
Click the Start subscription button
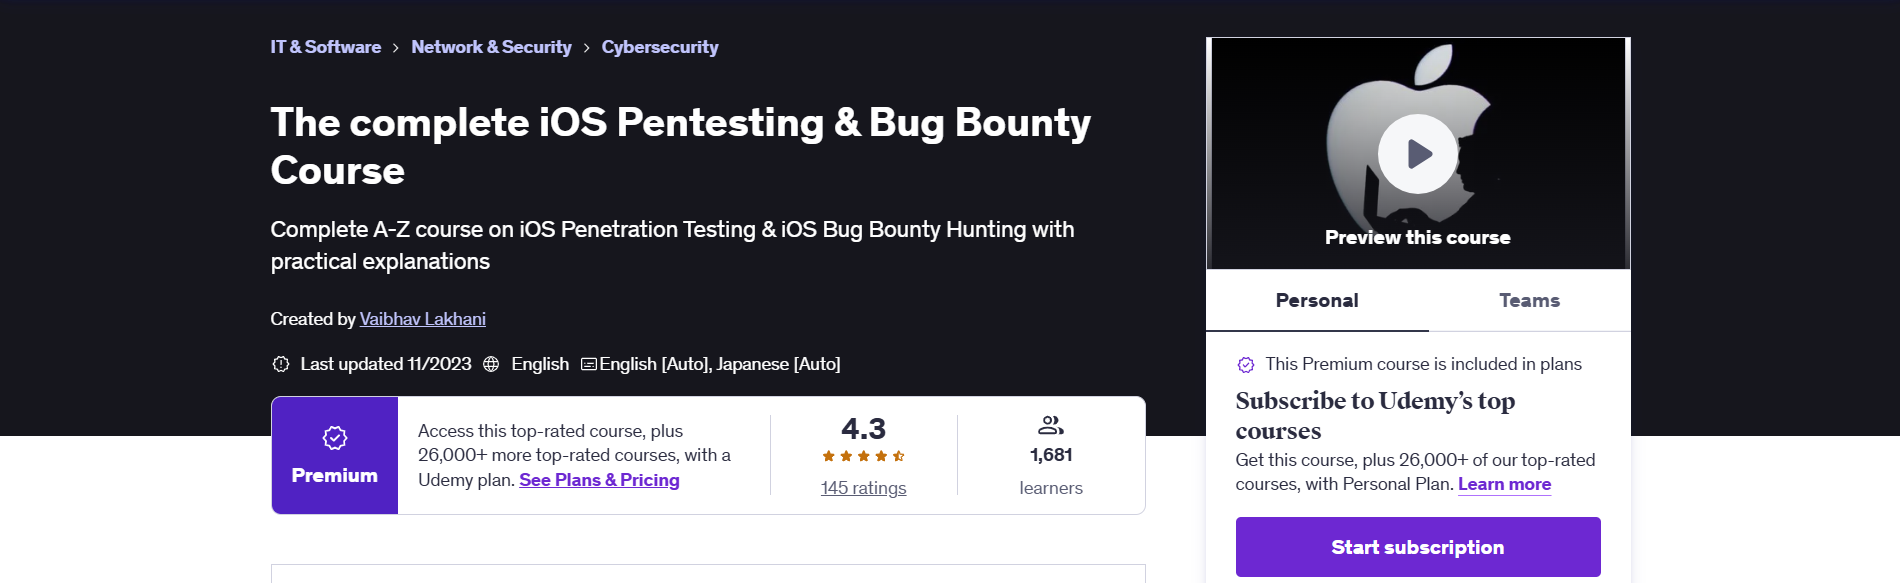click(x=1418, y=547)
